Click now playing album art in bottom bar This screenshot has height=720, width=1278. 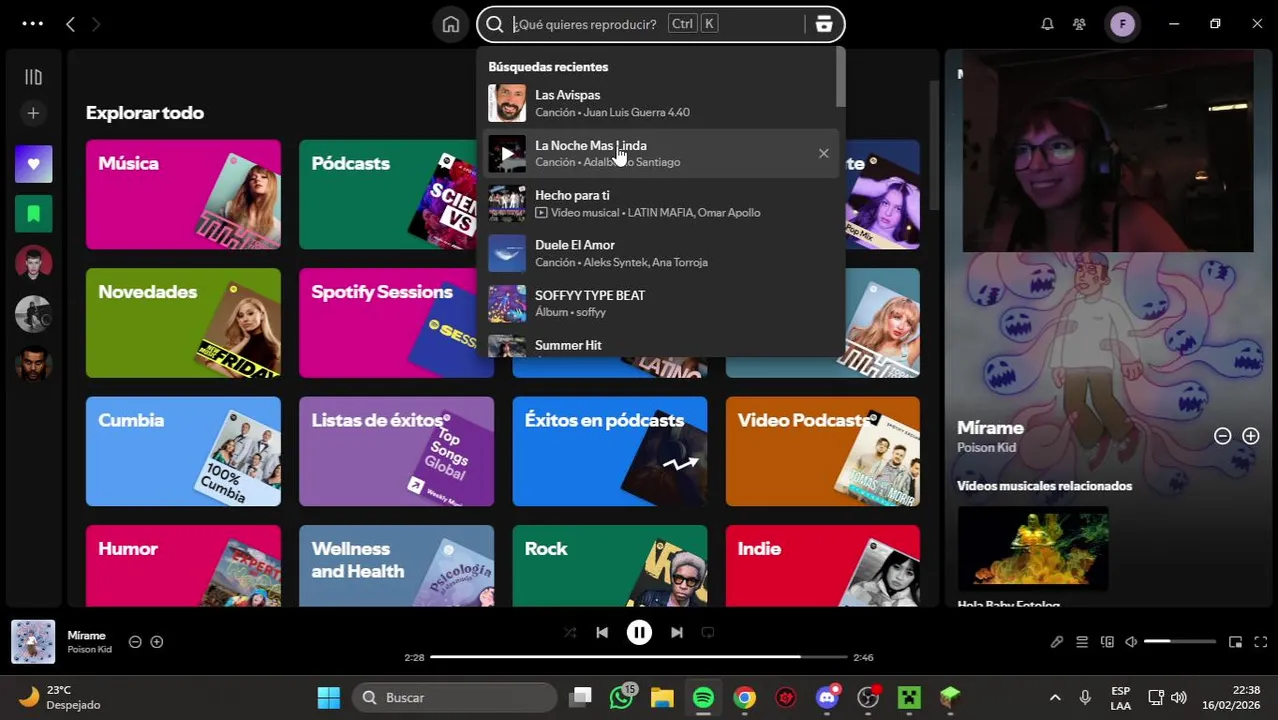pyautogui.click(x=33, y=642)
